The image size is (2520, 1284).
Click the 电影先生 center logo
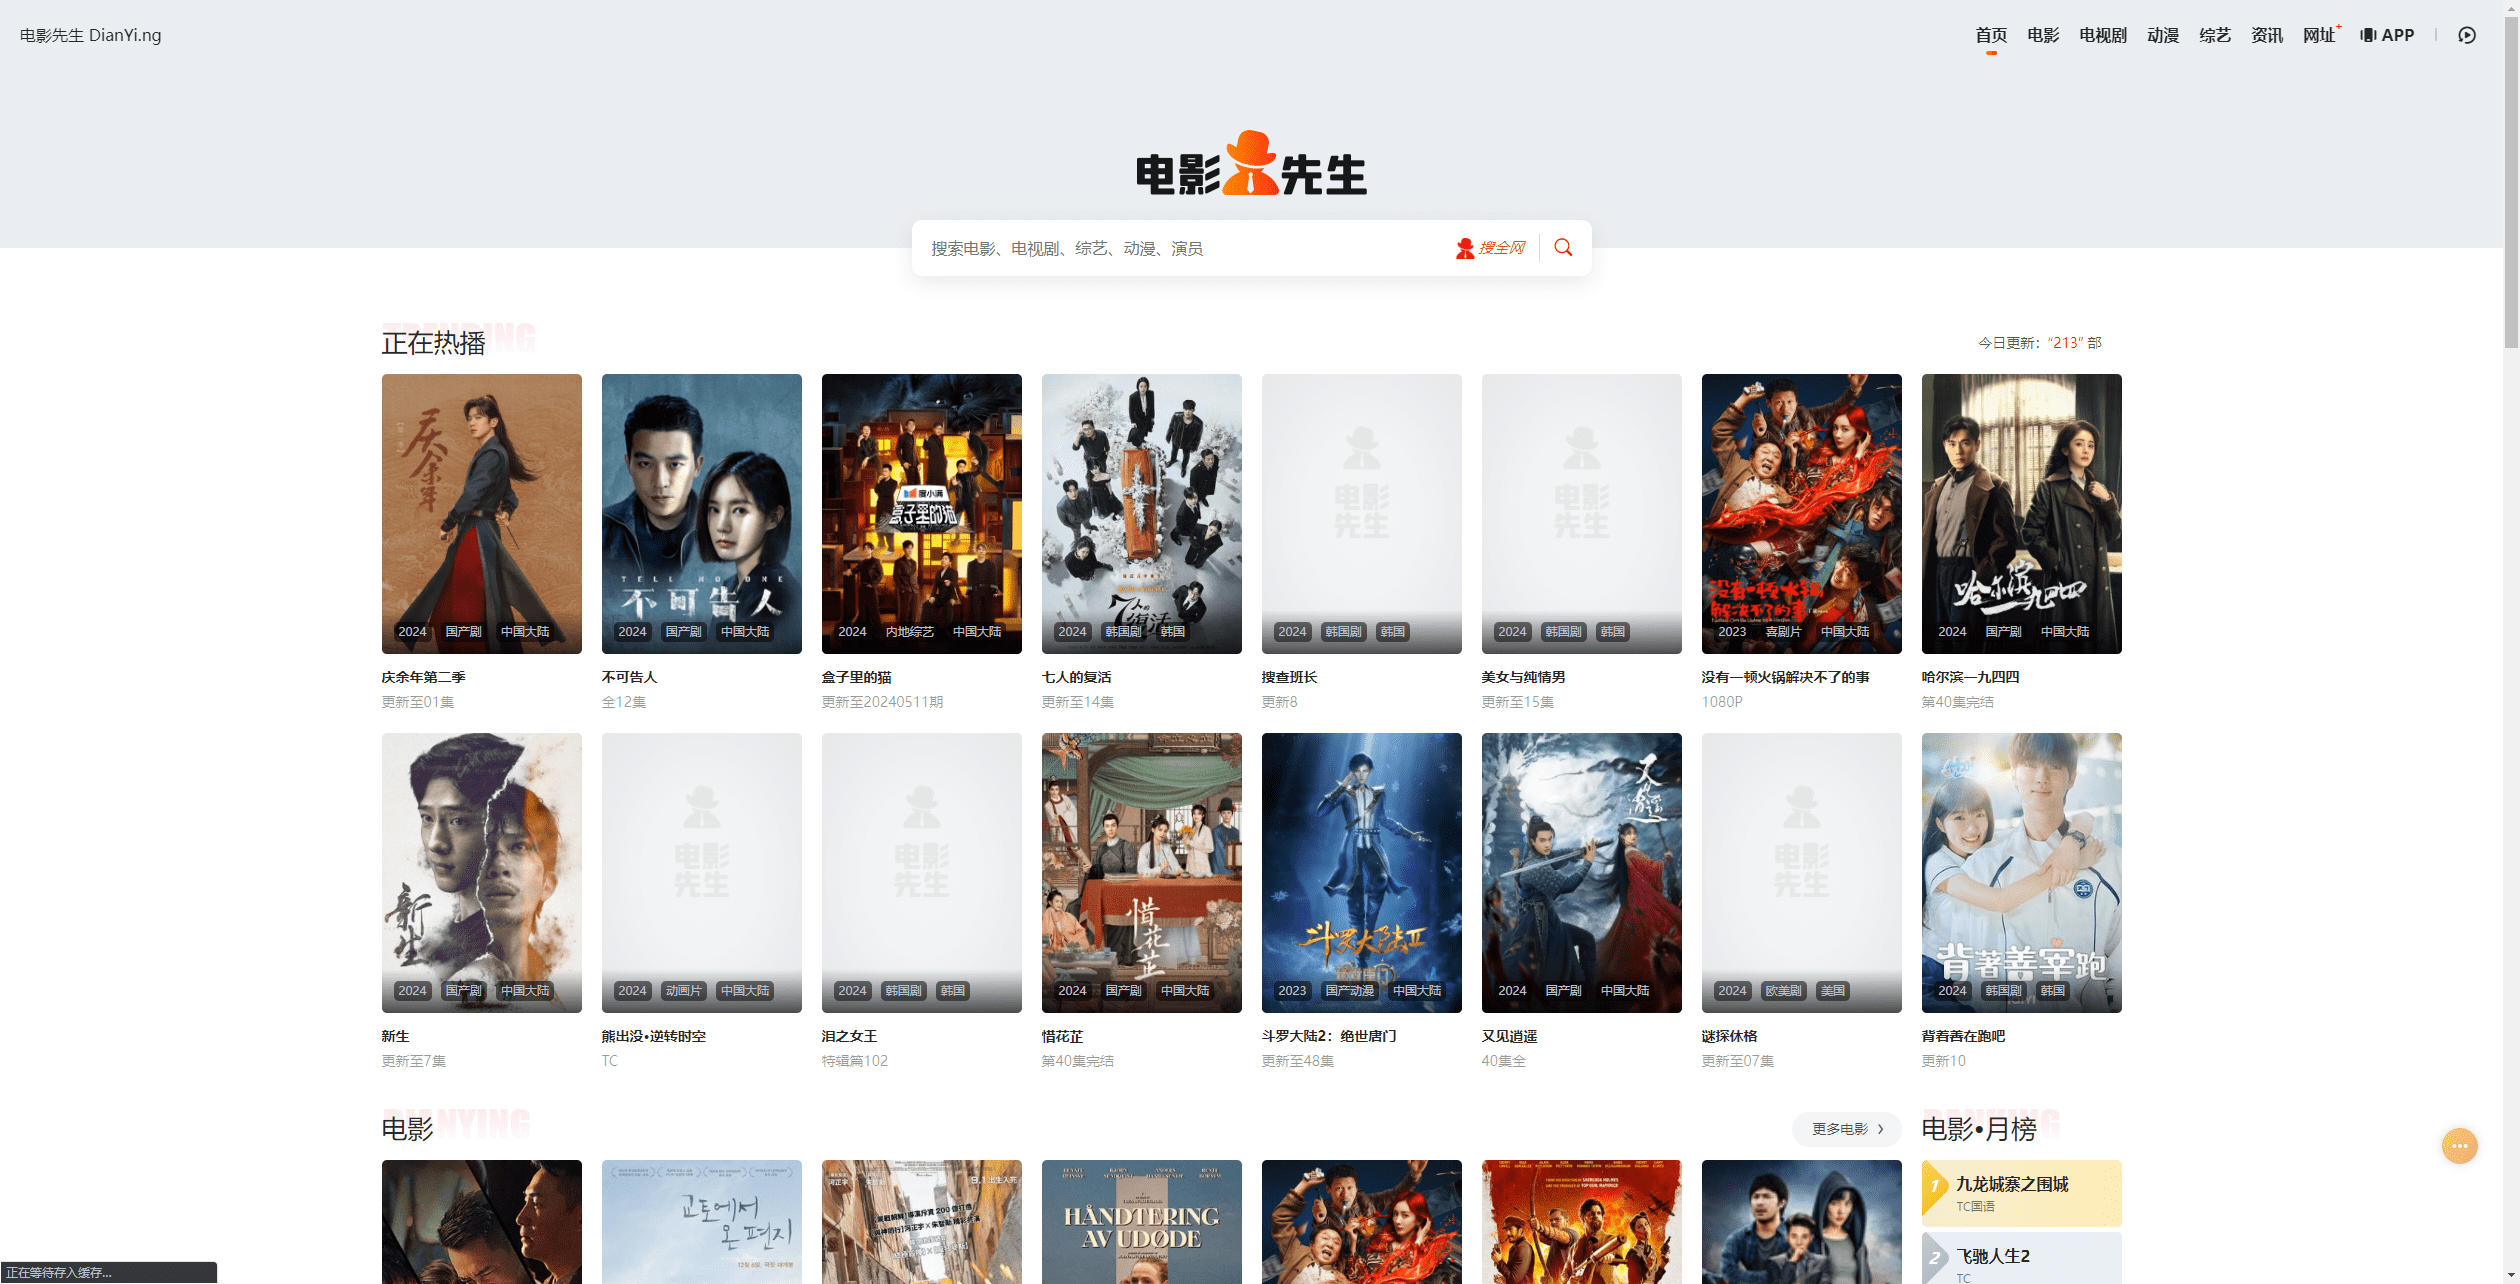pyautogui.click(x=1251, y=164)
